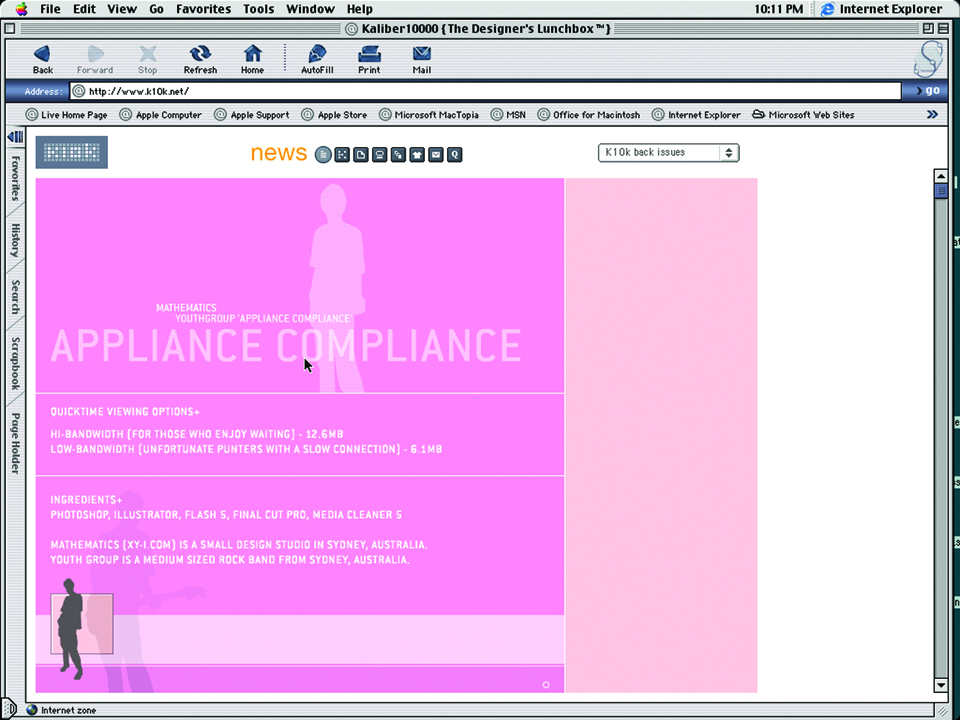Image resolution: width=960 pixels, height=720 pixels.
Task: Open the Favorites side tab
Action: pos(15,178)
